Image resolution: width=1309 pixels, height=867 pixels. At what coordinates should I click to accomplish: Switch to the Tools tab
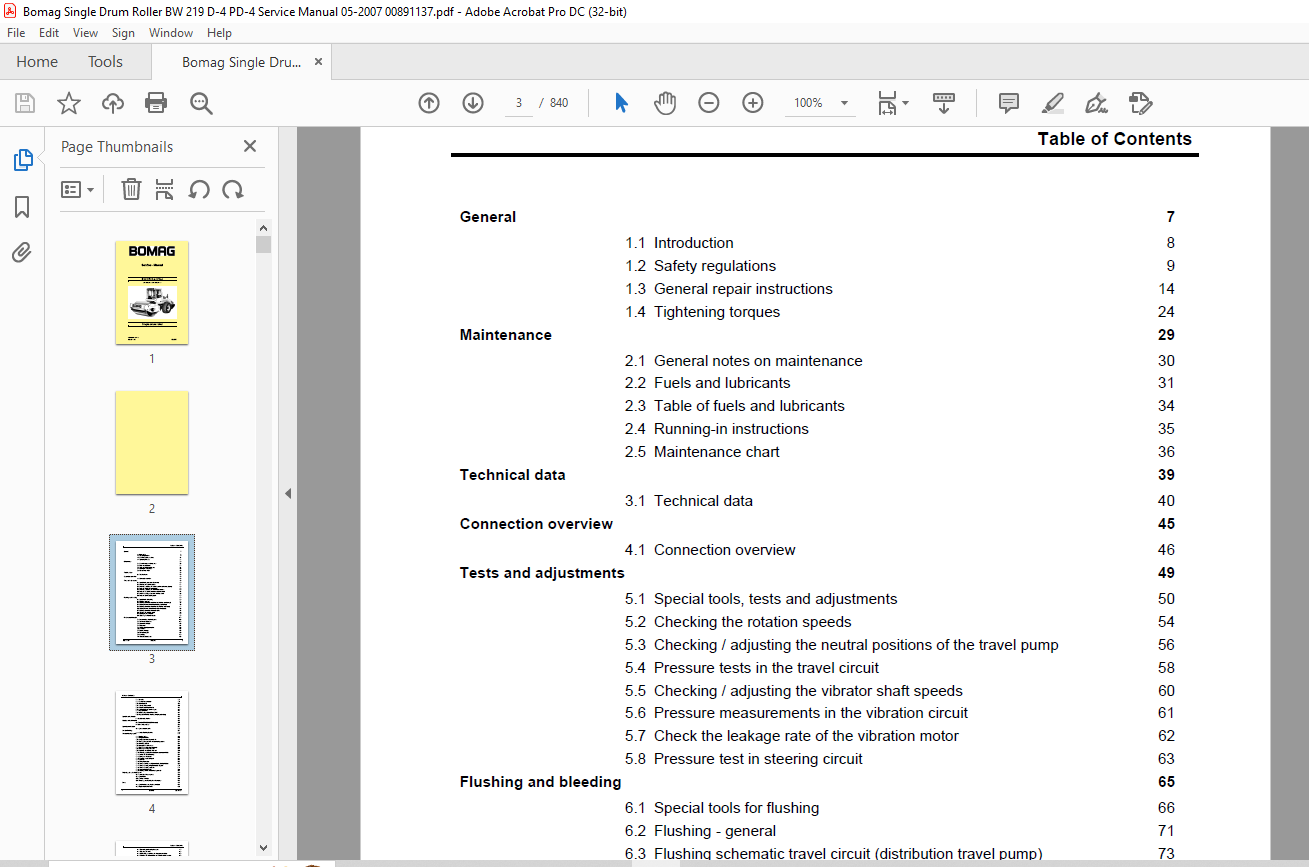[105, 62]
